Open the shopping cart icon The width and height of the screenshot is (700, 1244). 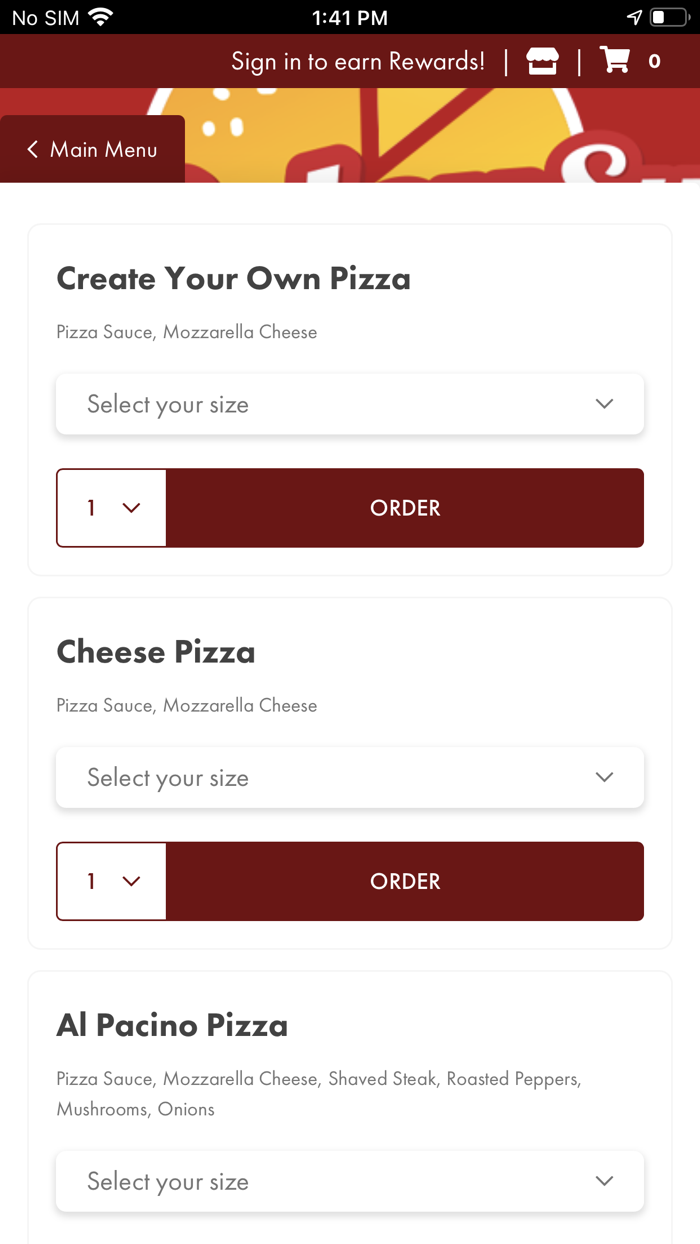[615, 61]
